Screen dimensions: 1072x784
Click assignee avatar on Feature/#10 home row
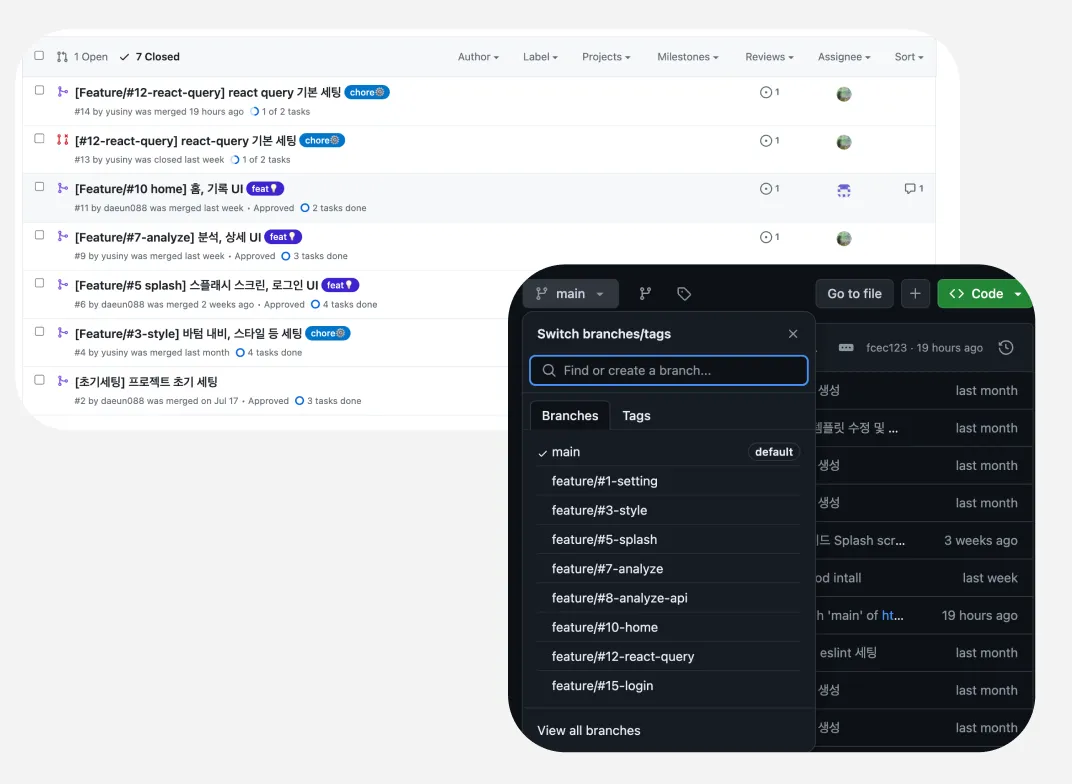tap(844, 191)
